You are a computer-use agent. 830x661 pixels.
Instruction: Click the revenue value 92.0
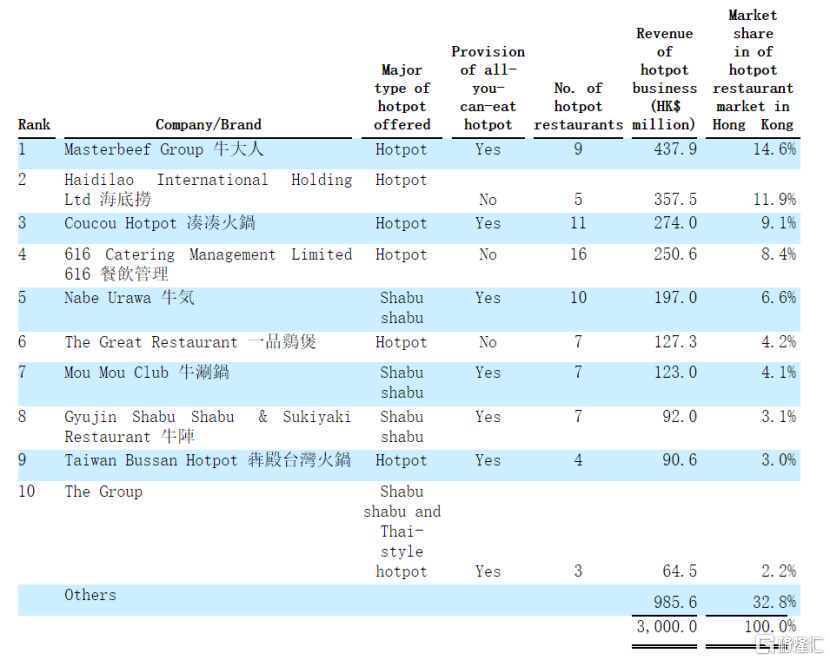click(679, 416)
